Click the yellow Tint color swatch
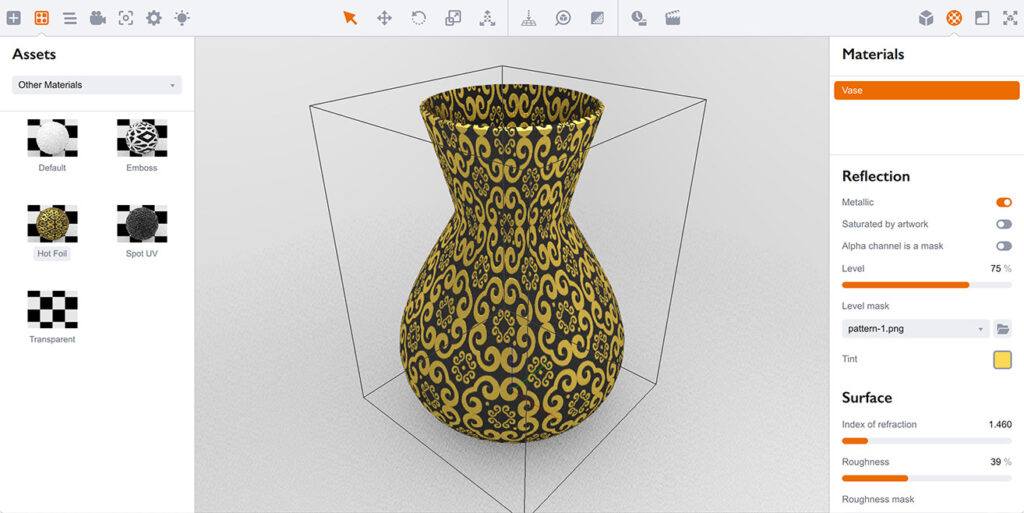 tap(1002, 360)
